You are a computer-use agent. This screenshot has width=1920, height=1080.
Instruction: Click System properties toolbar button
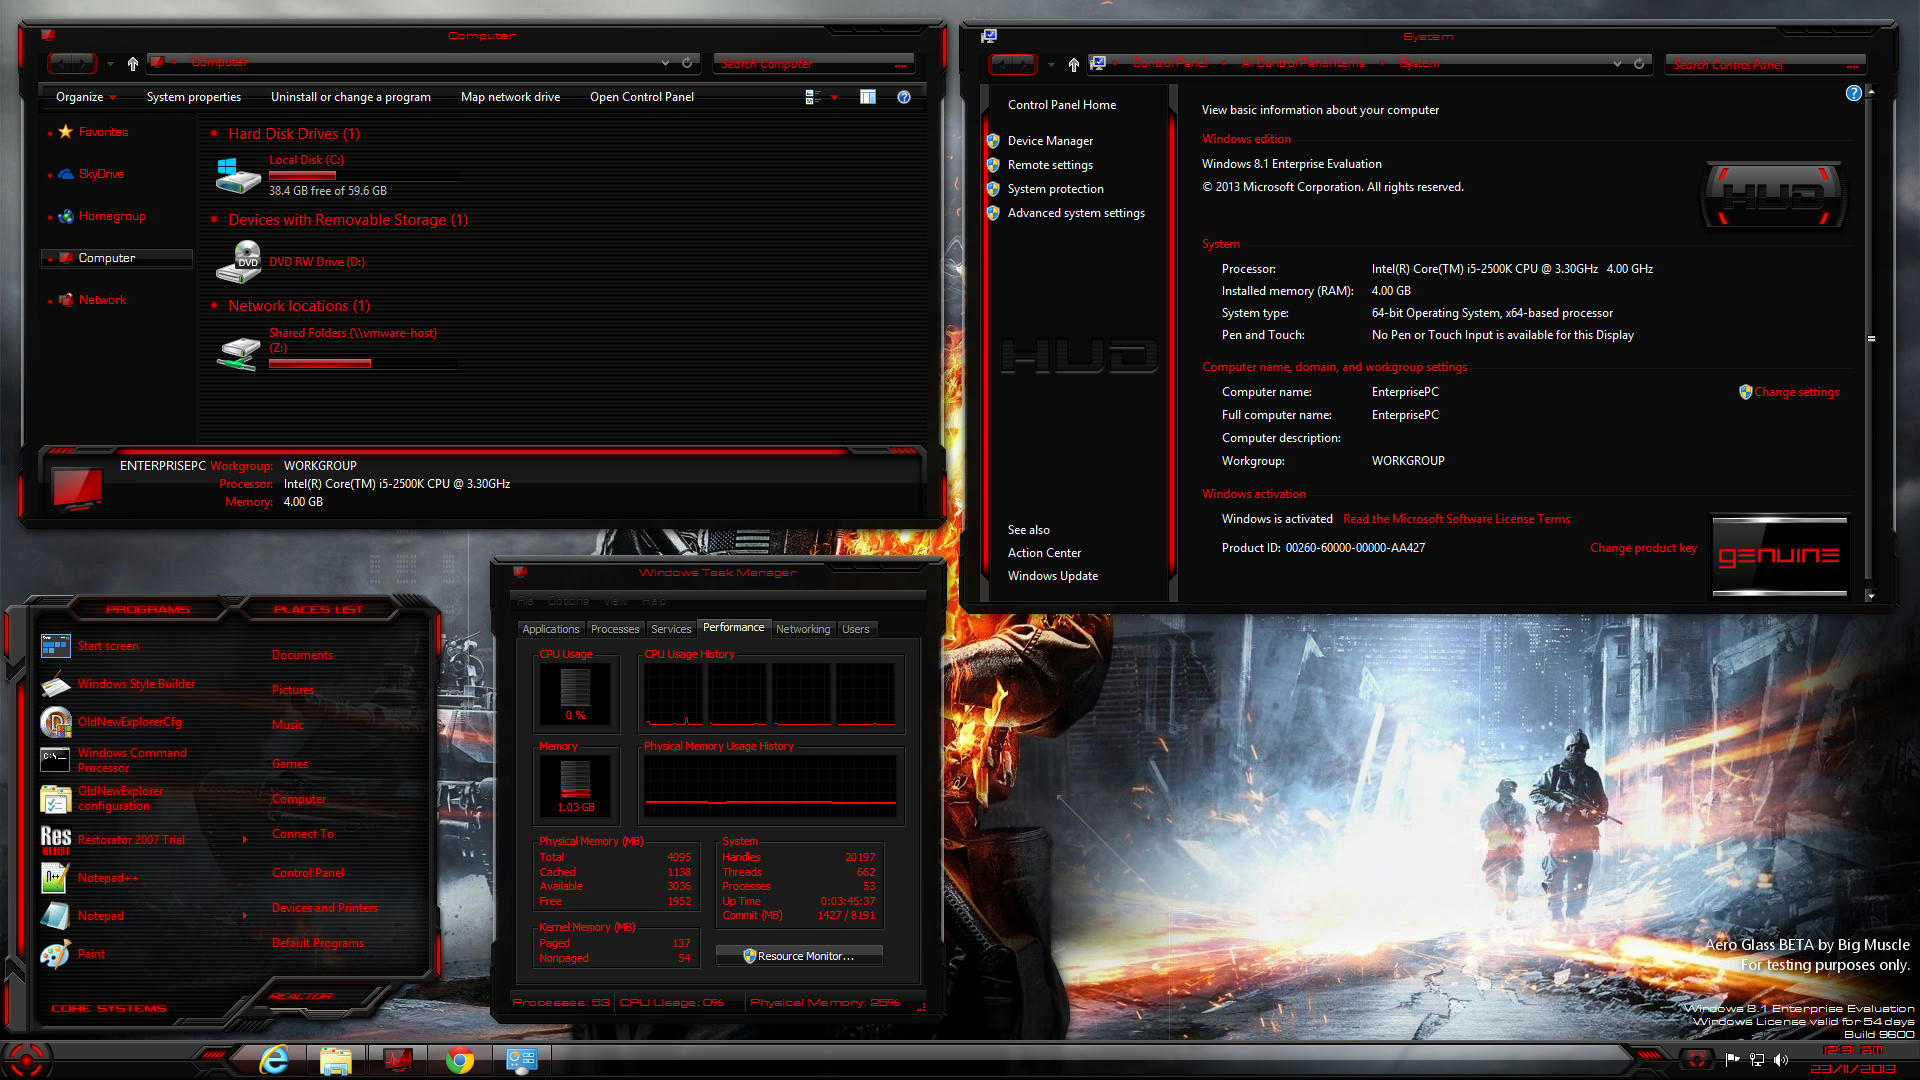click(194, 97)
